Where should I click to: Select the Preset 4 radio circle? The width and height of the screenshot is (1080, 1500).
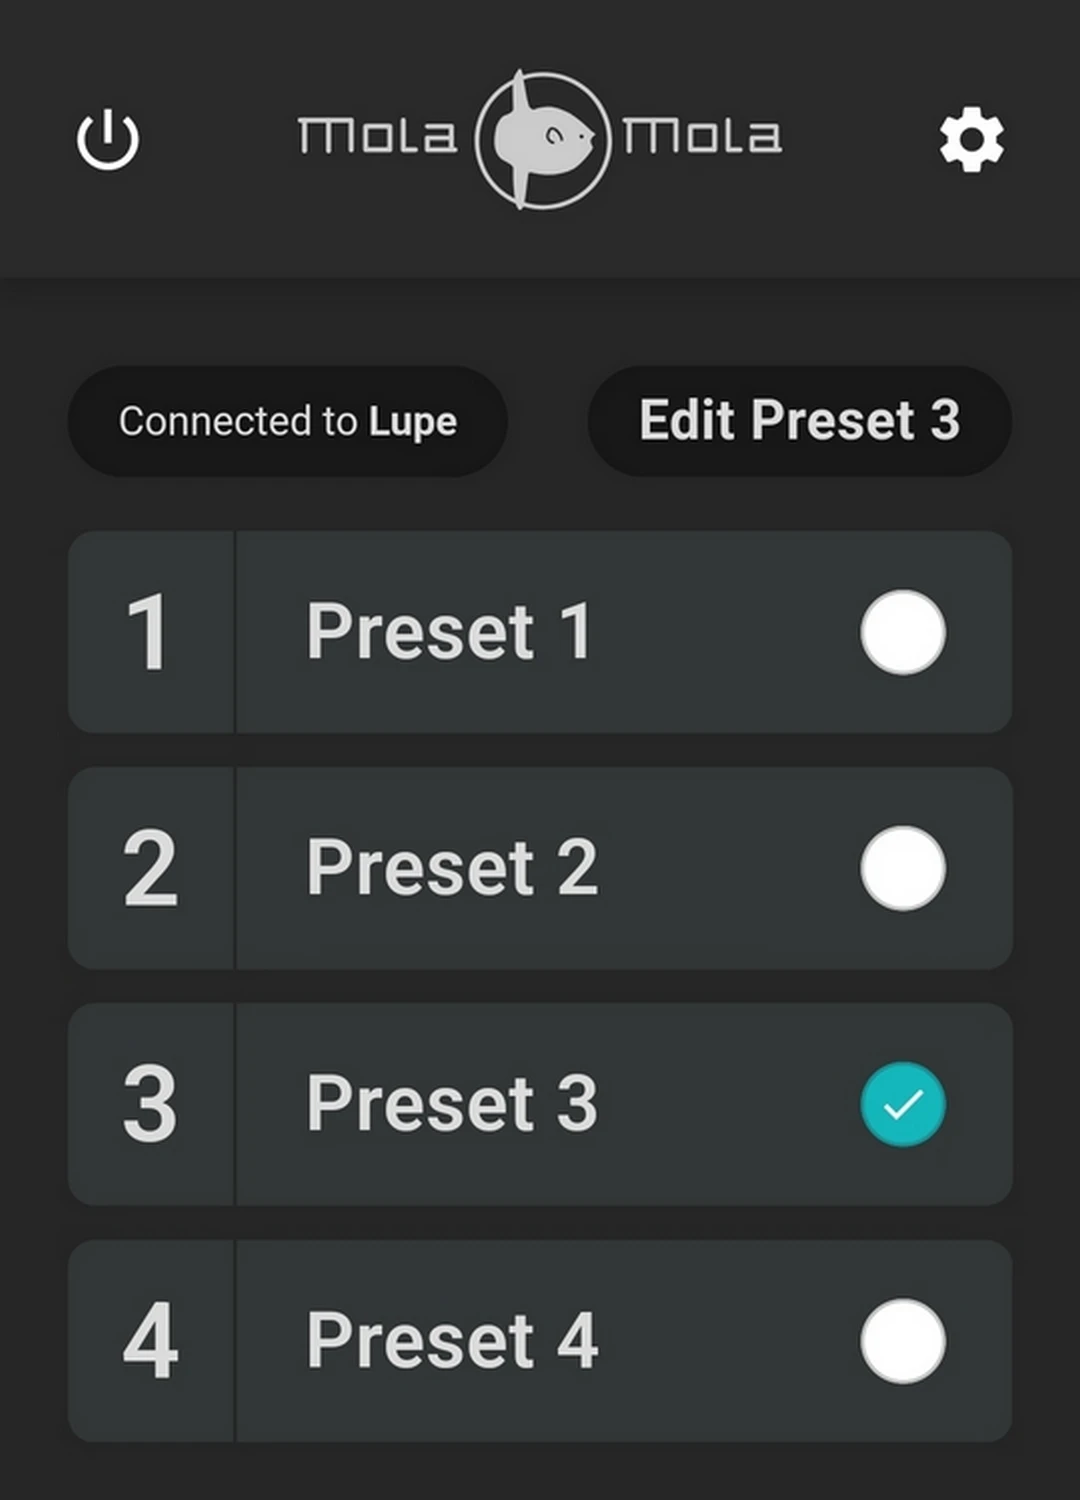[x=902, y=1340]
